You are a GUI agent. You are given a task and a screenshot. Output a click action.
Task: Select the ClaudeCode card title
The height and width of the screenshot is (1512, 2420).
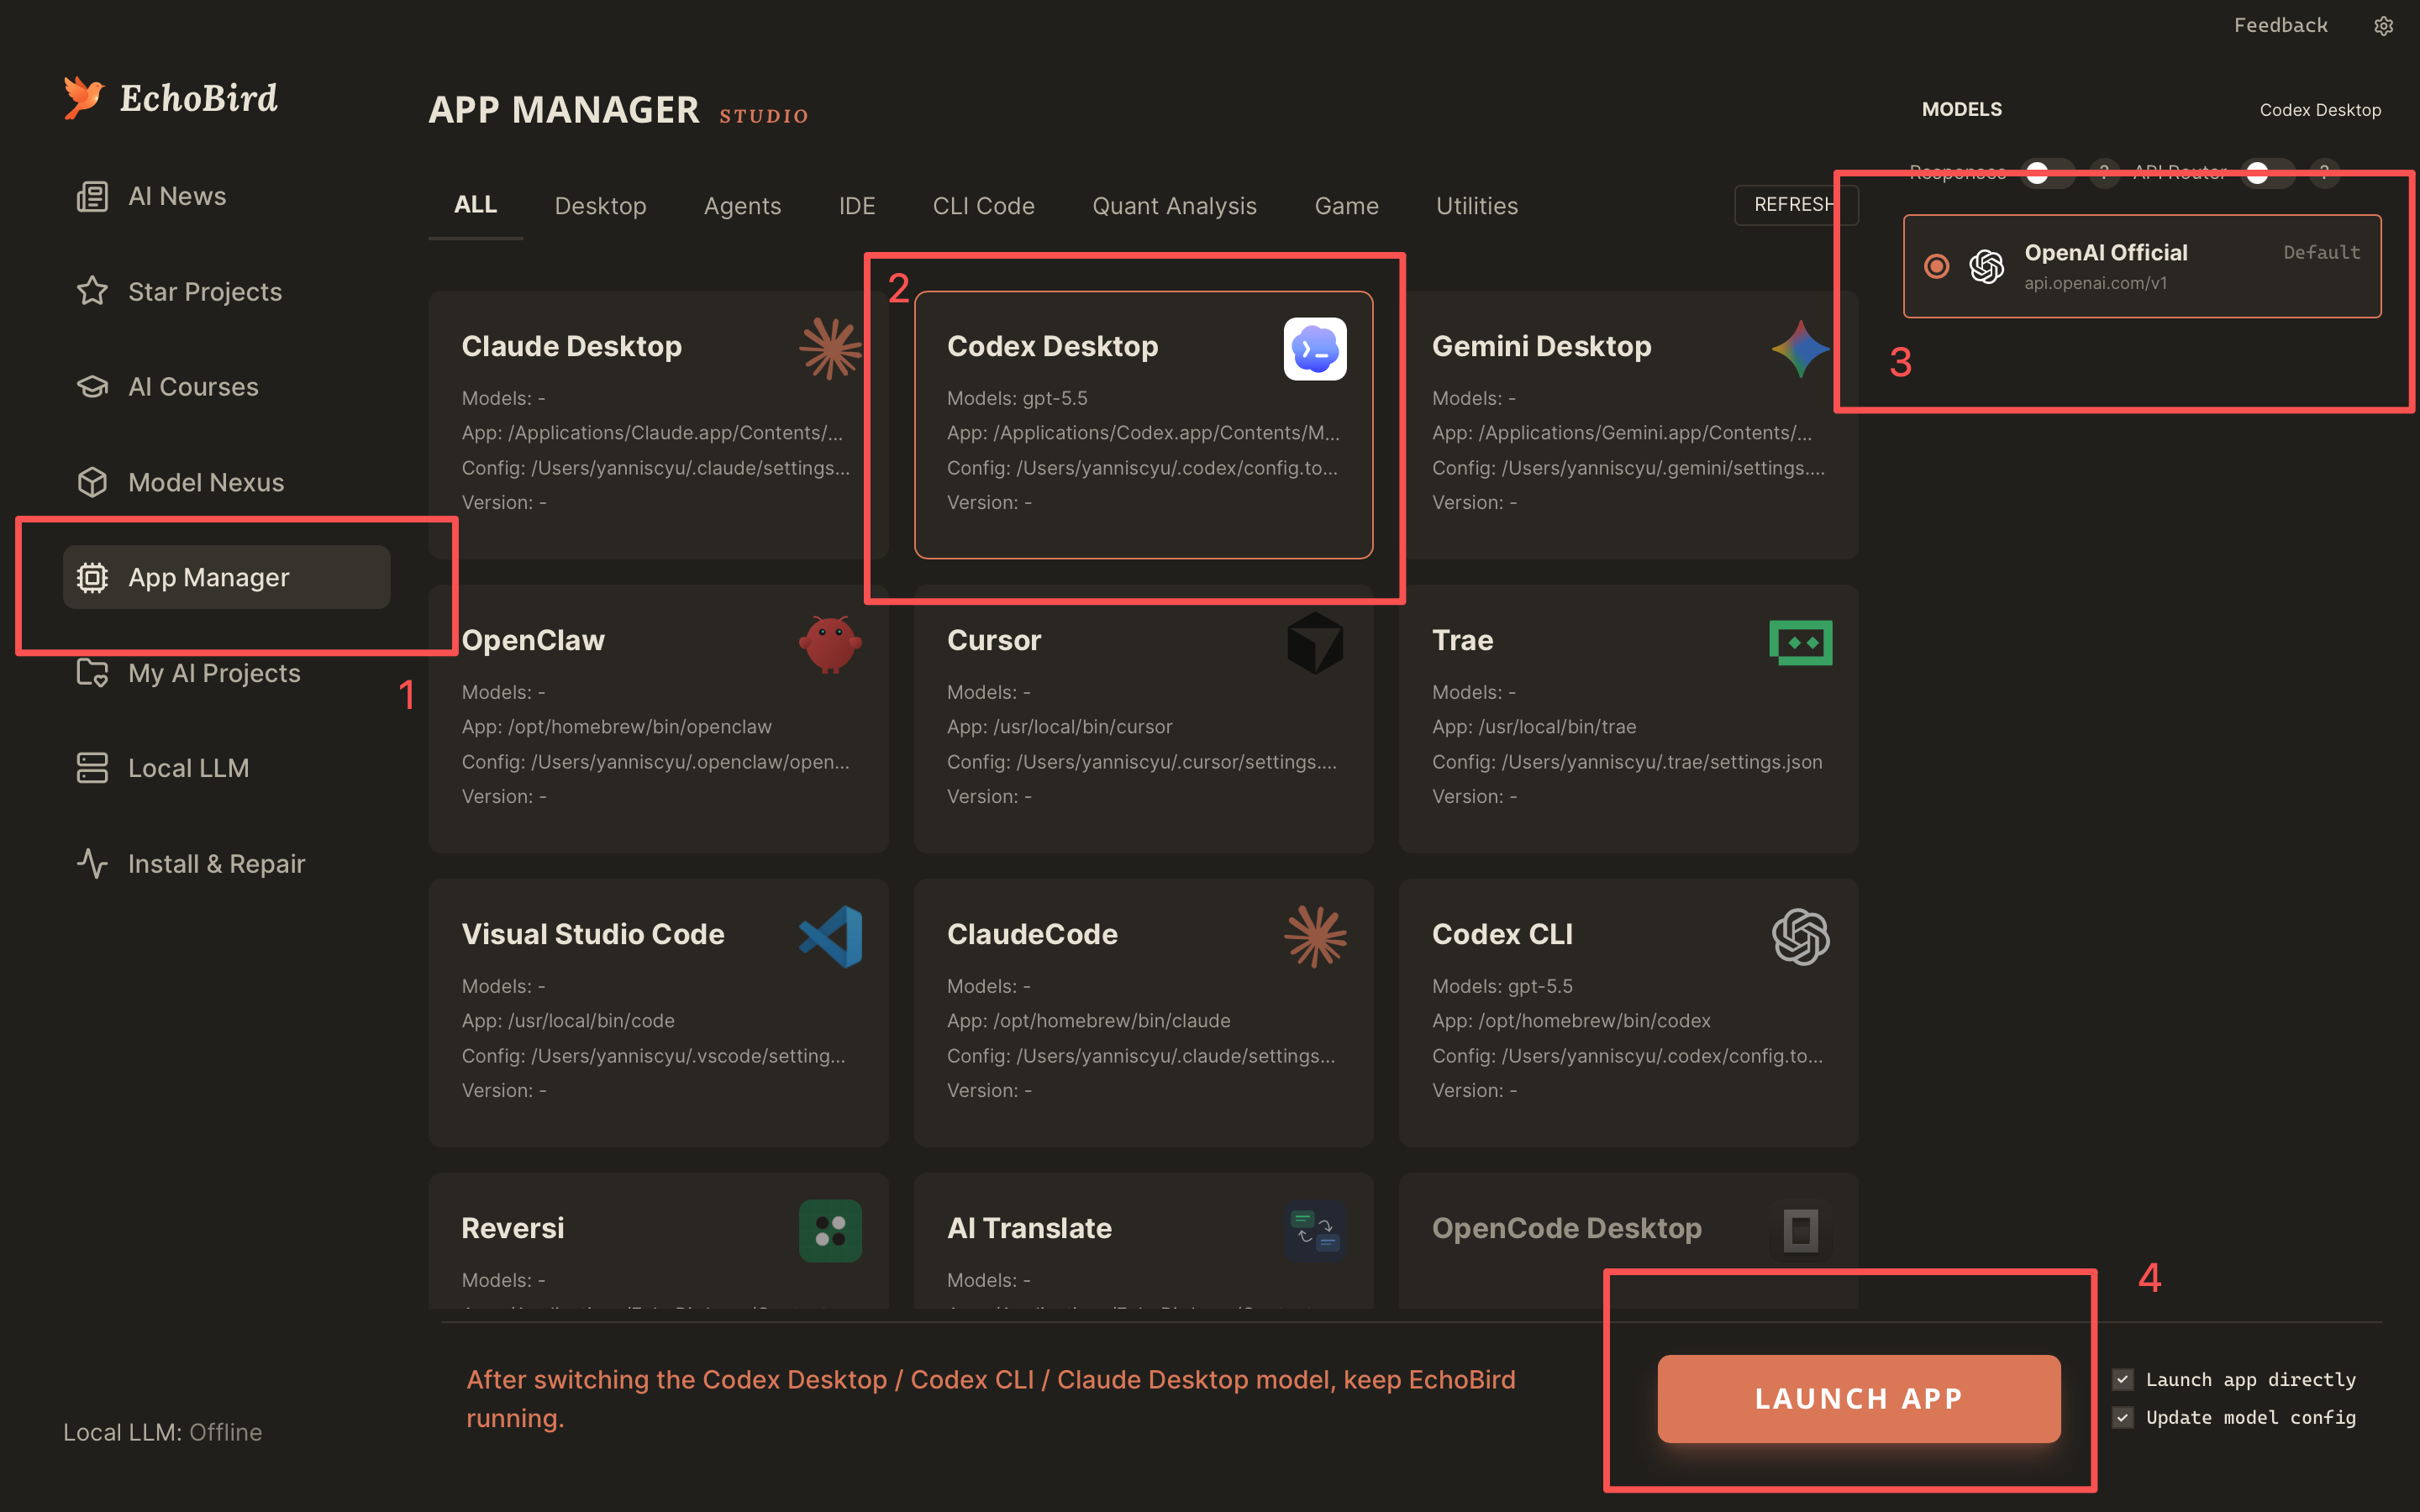(x=1032, y=934)
